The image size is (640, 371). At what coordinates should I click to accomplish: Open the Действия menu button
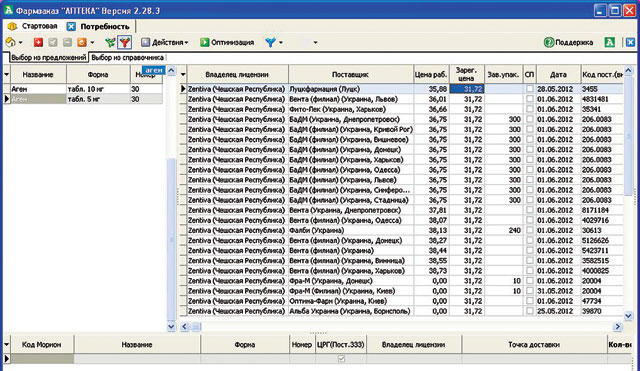tap(164, 42)
